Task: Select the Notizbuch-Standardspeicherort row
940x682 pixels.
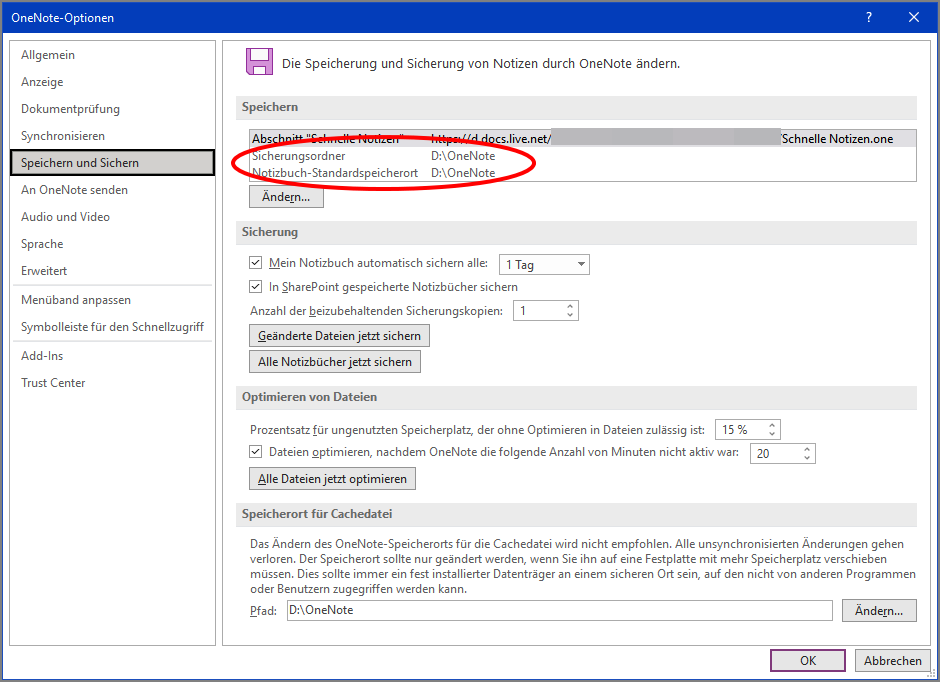Action: (583, 173)
